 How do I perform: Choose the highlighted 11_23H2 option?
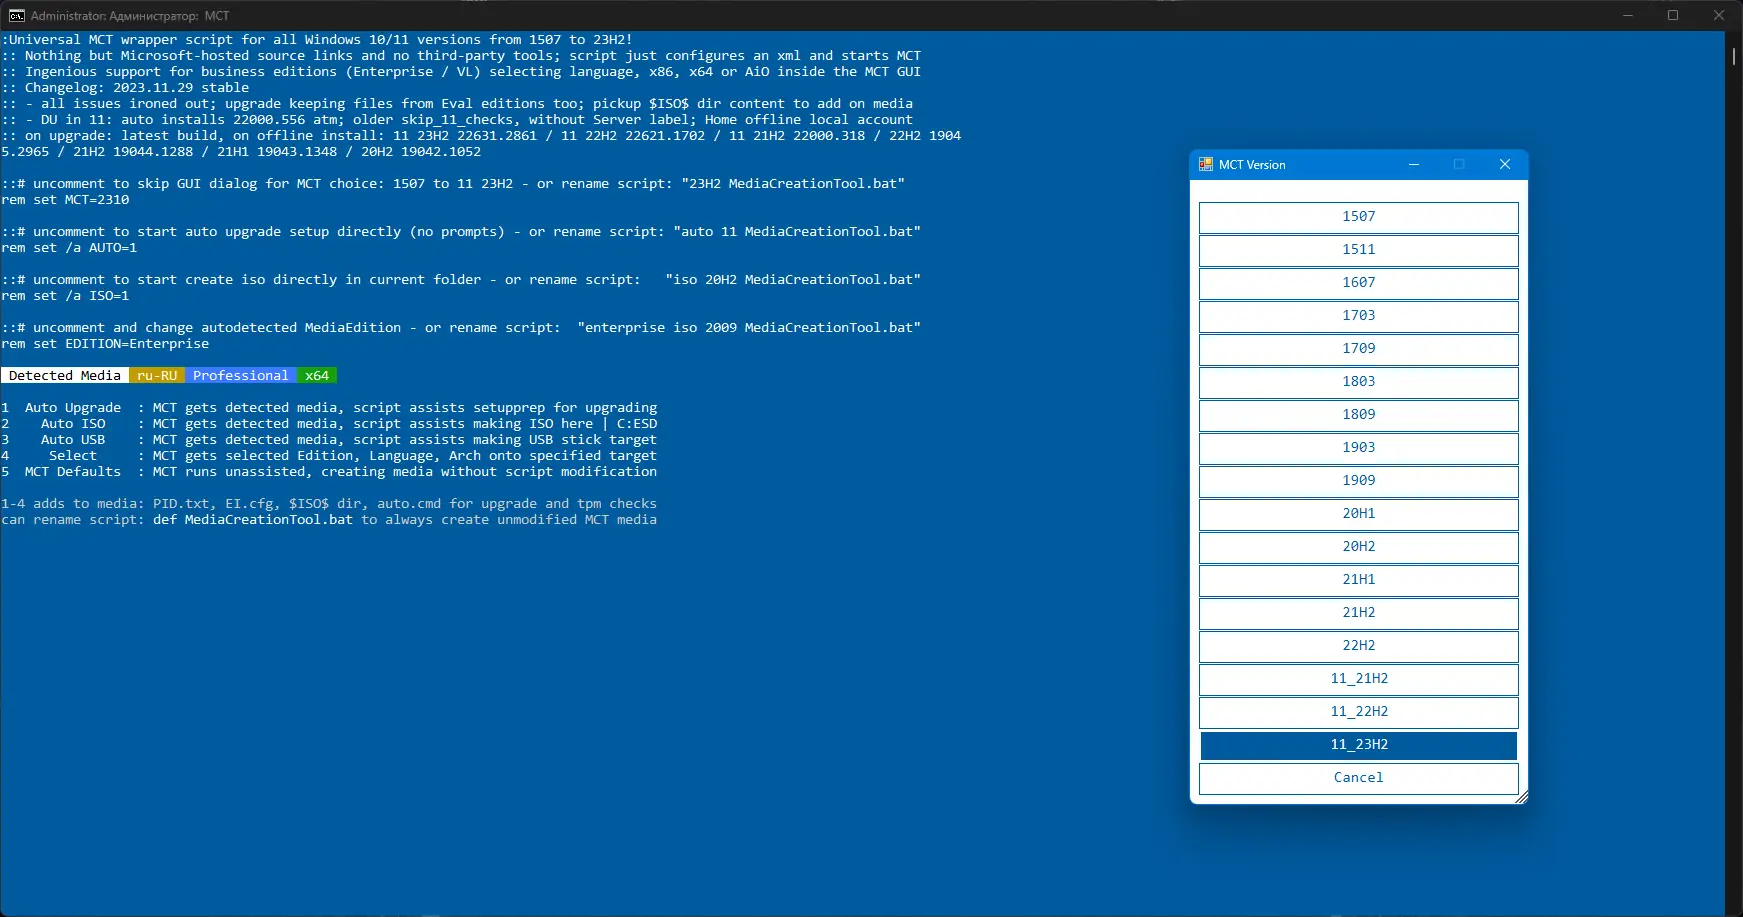tap(1359, 745)
